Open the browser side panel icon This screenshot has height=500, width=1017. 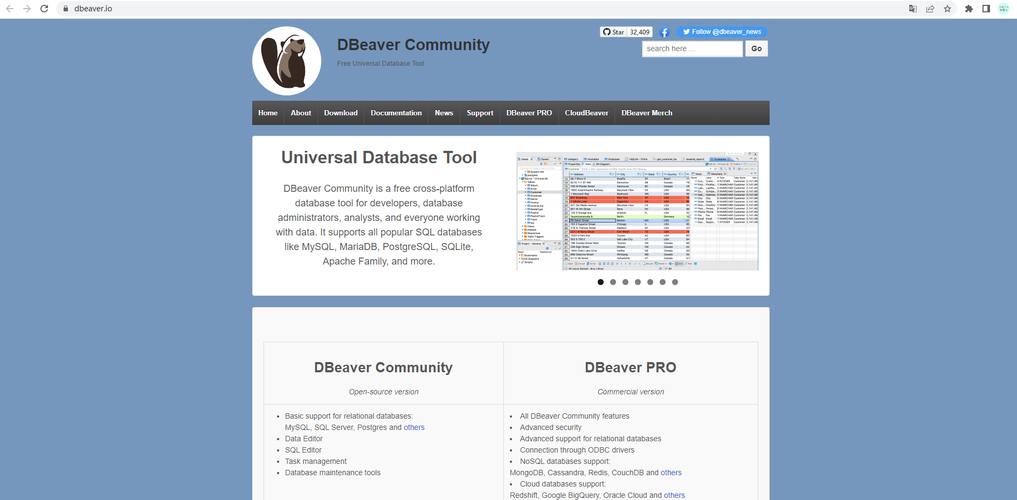click(986, 9)
